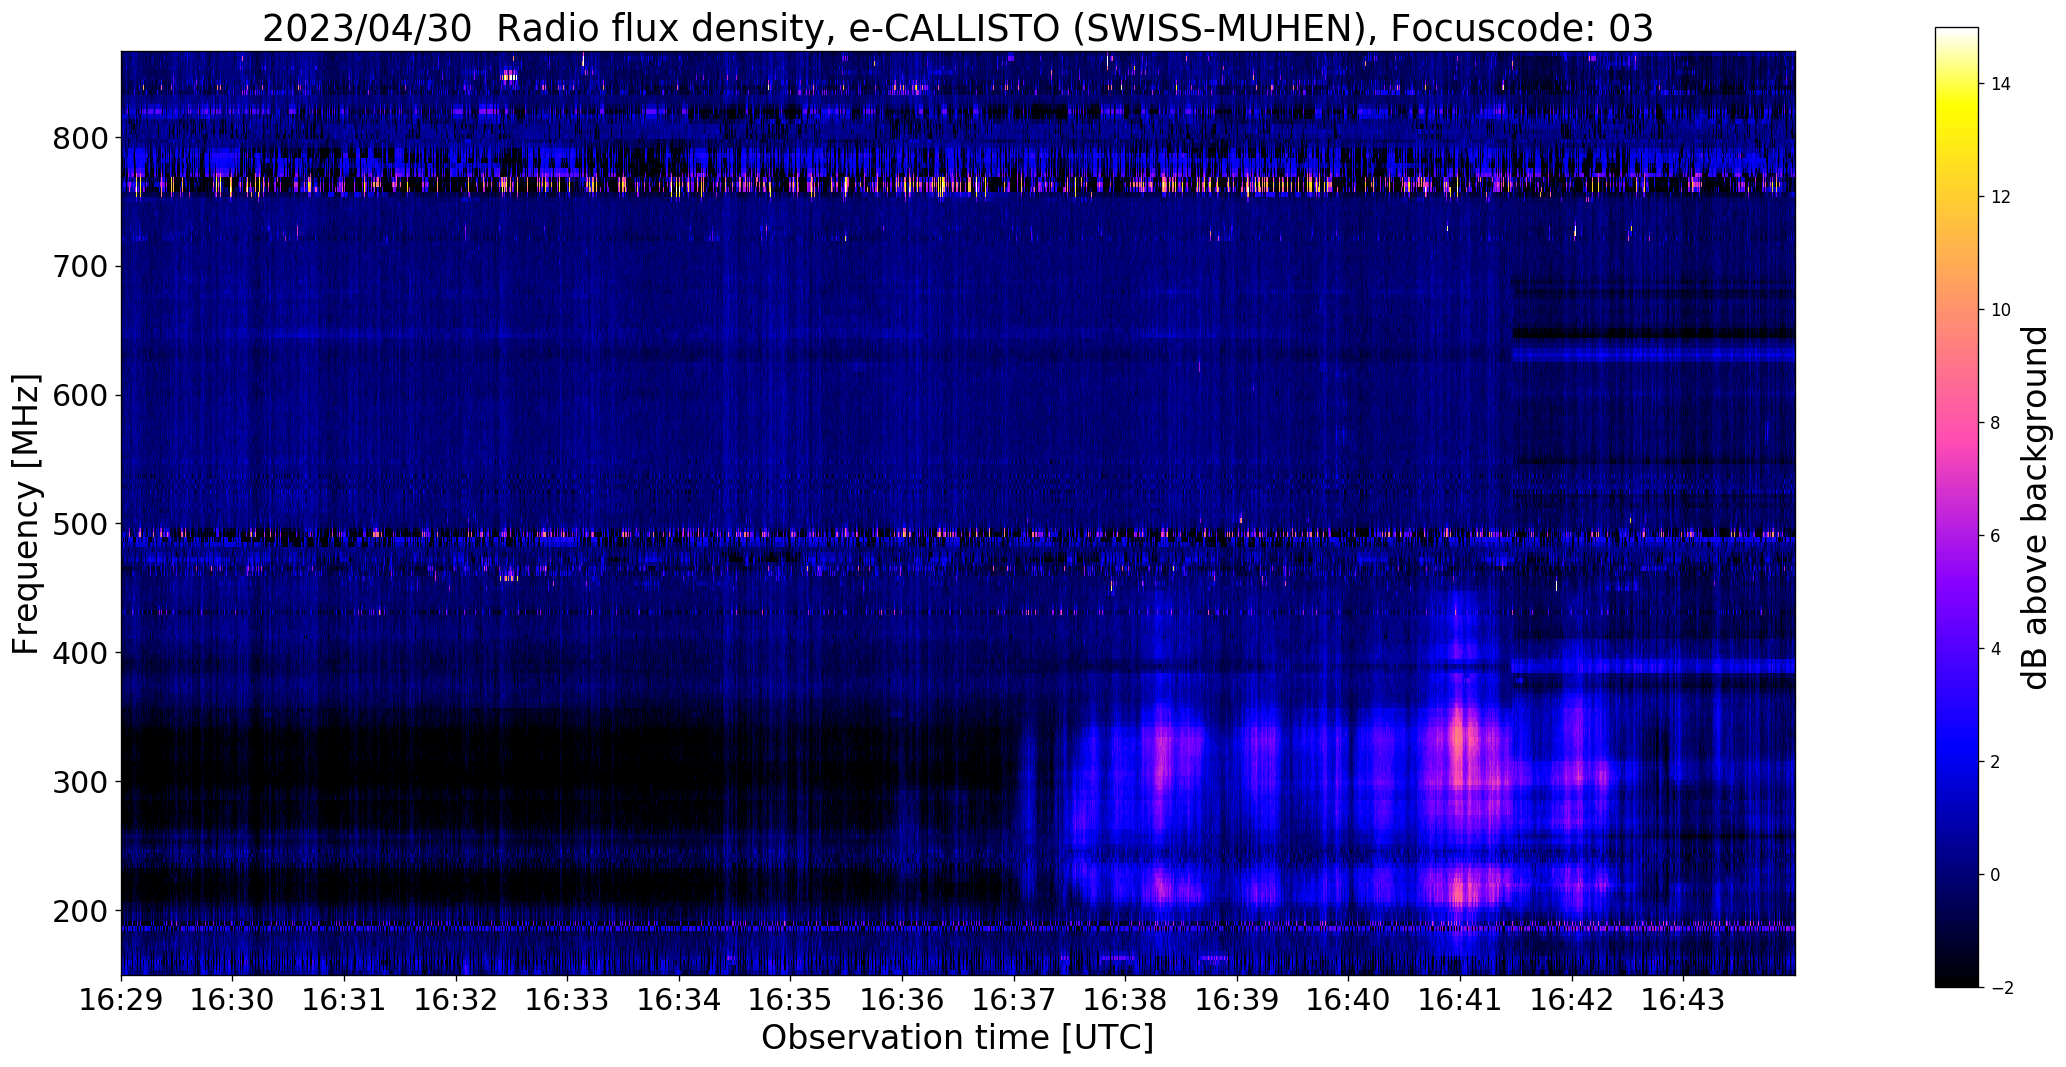Click the 16:32 time tick label

[x=457, y=999]
